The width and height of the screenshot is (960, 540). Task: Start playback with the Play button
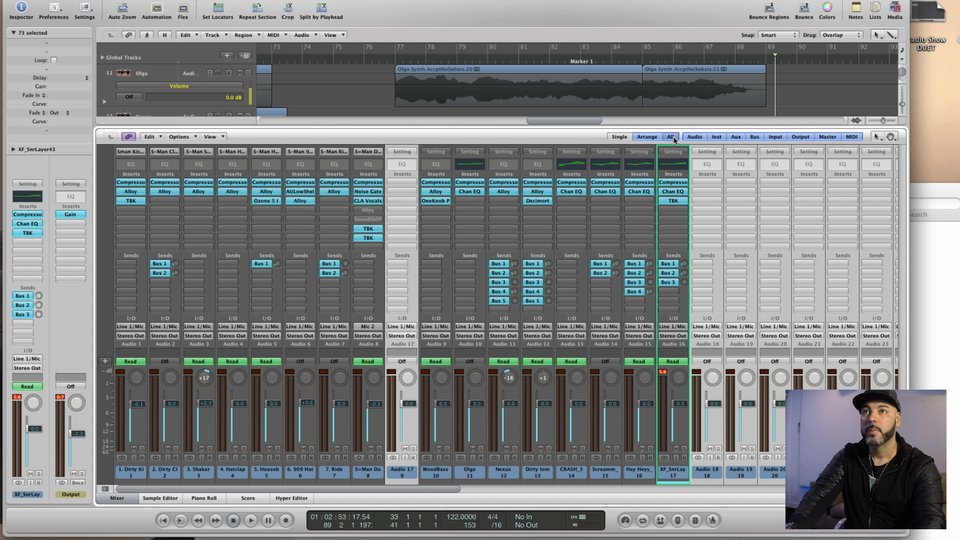point(251,520)
